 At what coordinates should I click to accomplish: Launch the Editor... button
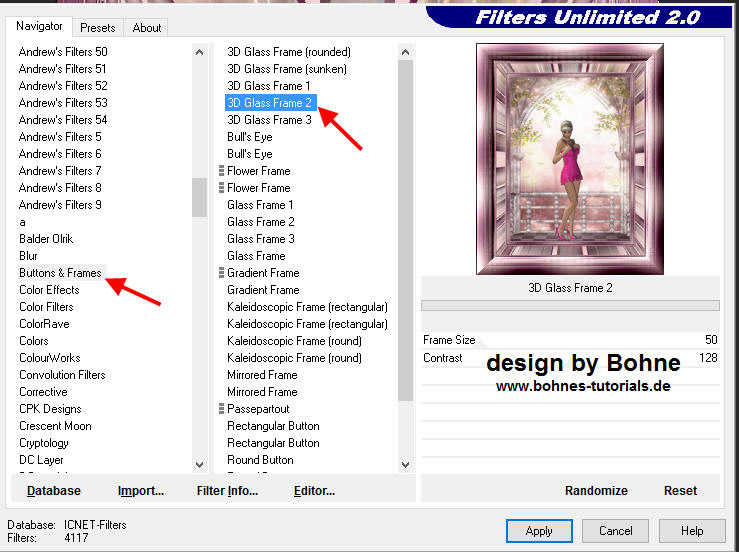[x=314, y=491]
